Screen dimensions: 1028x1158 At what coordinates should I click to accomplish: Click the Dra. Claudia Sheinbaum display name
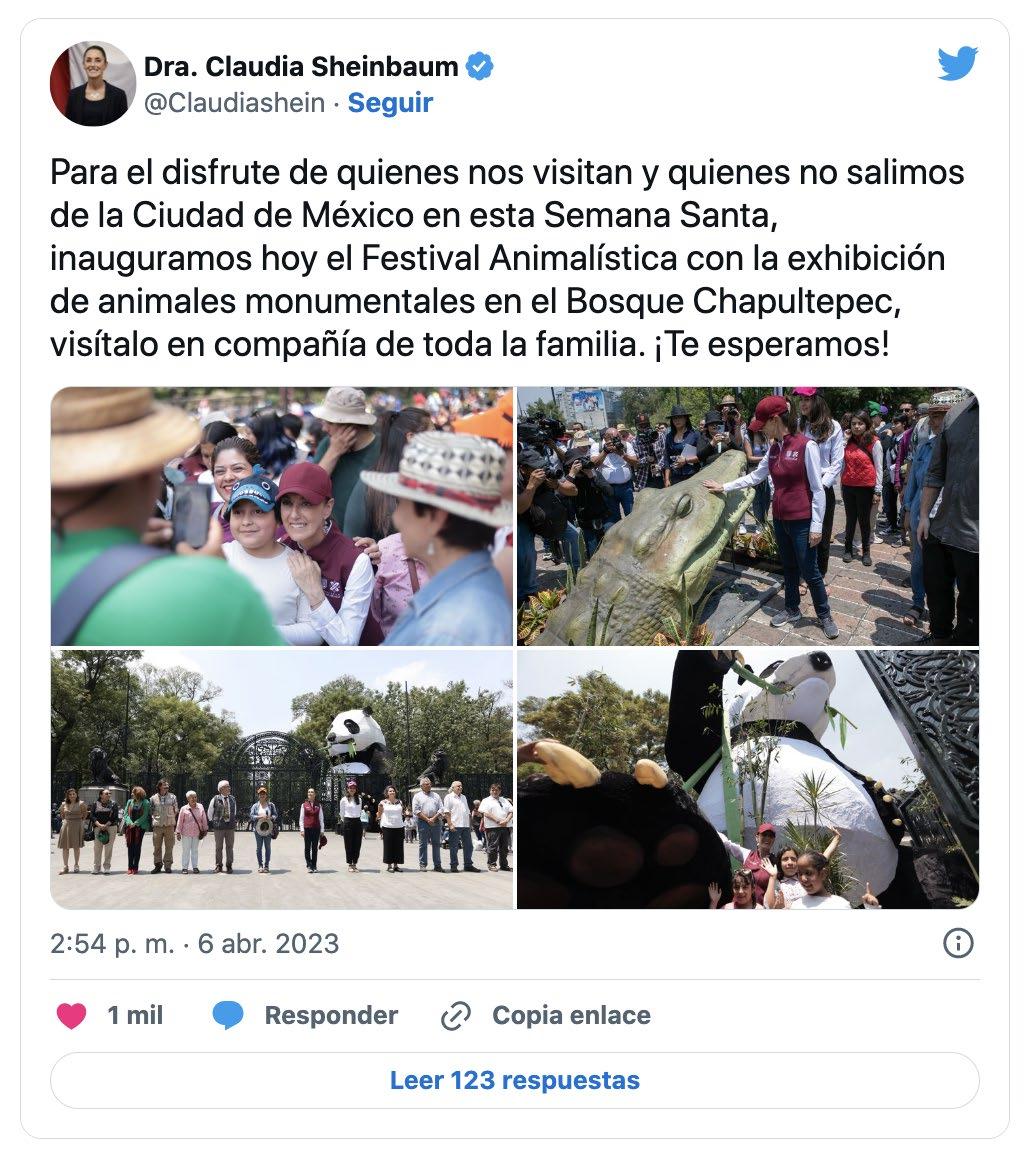(x=301, y=66)
